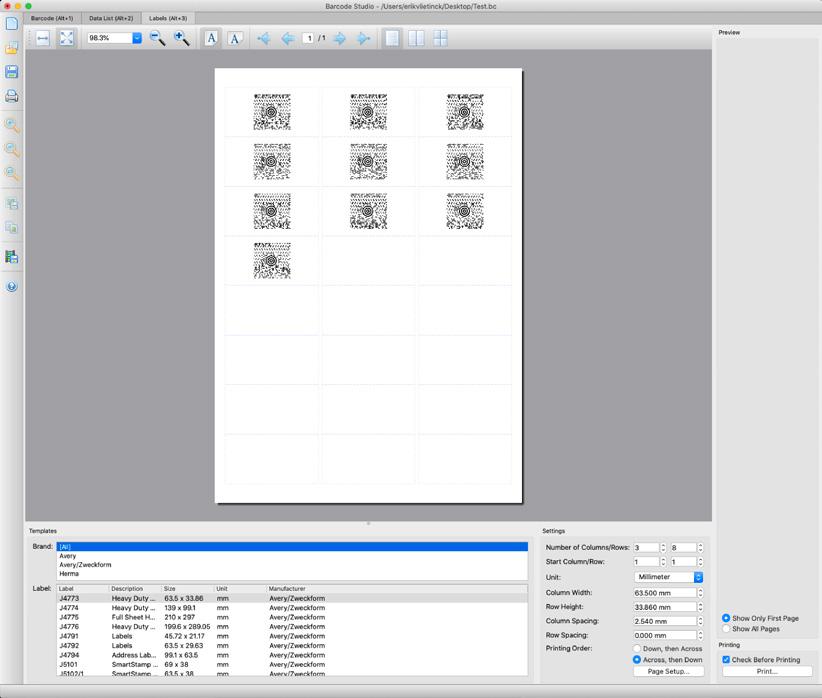Select the J4773 label template row

[x=292, y=598]
